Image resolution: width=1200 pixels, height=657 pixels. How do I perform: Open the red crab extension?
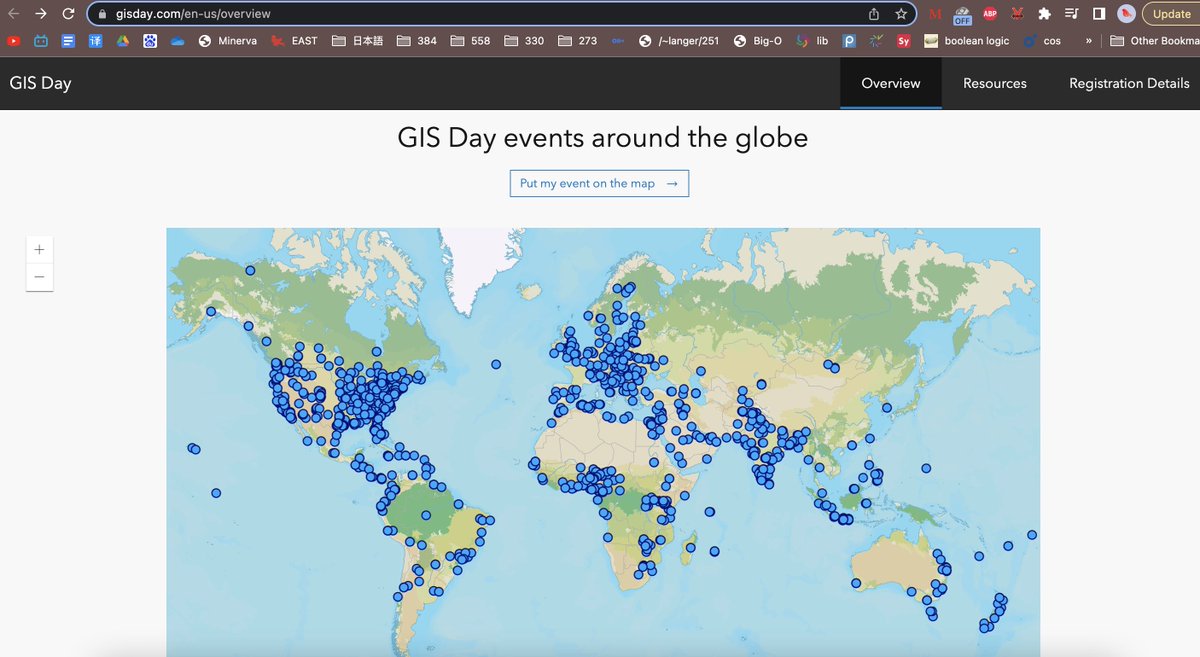click(1018, 14)
